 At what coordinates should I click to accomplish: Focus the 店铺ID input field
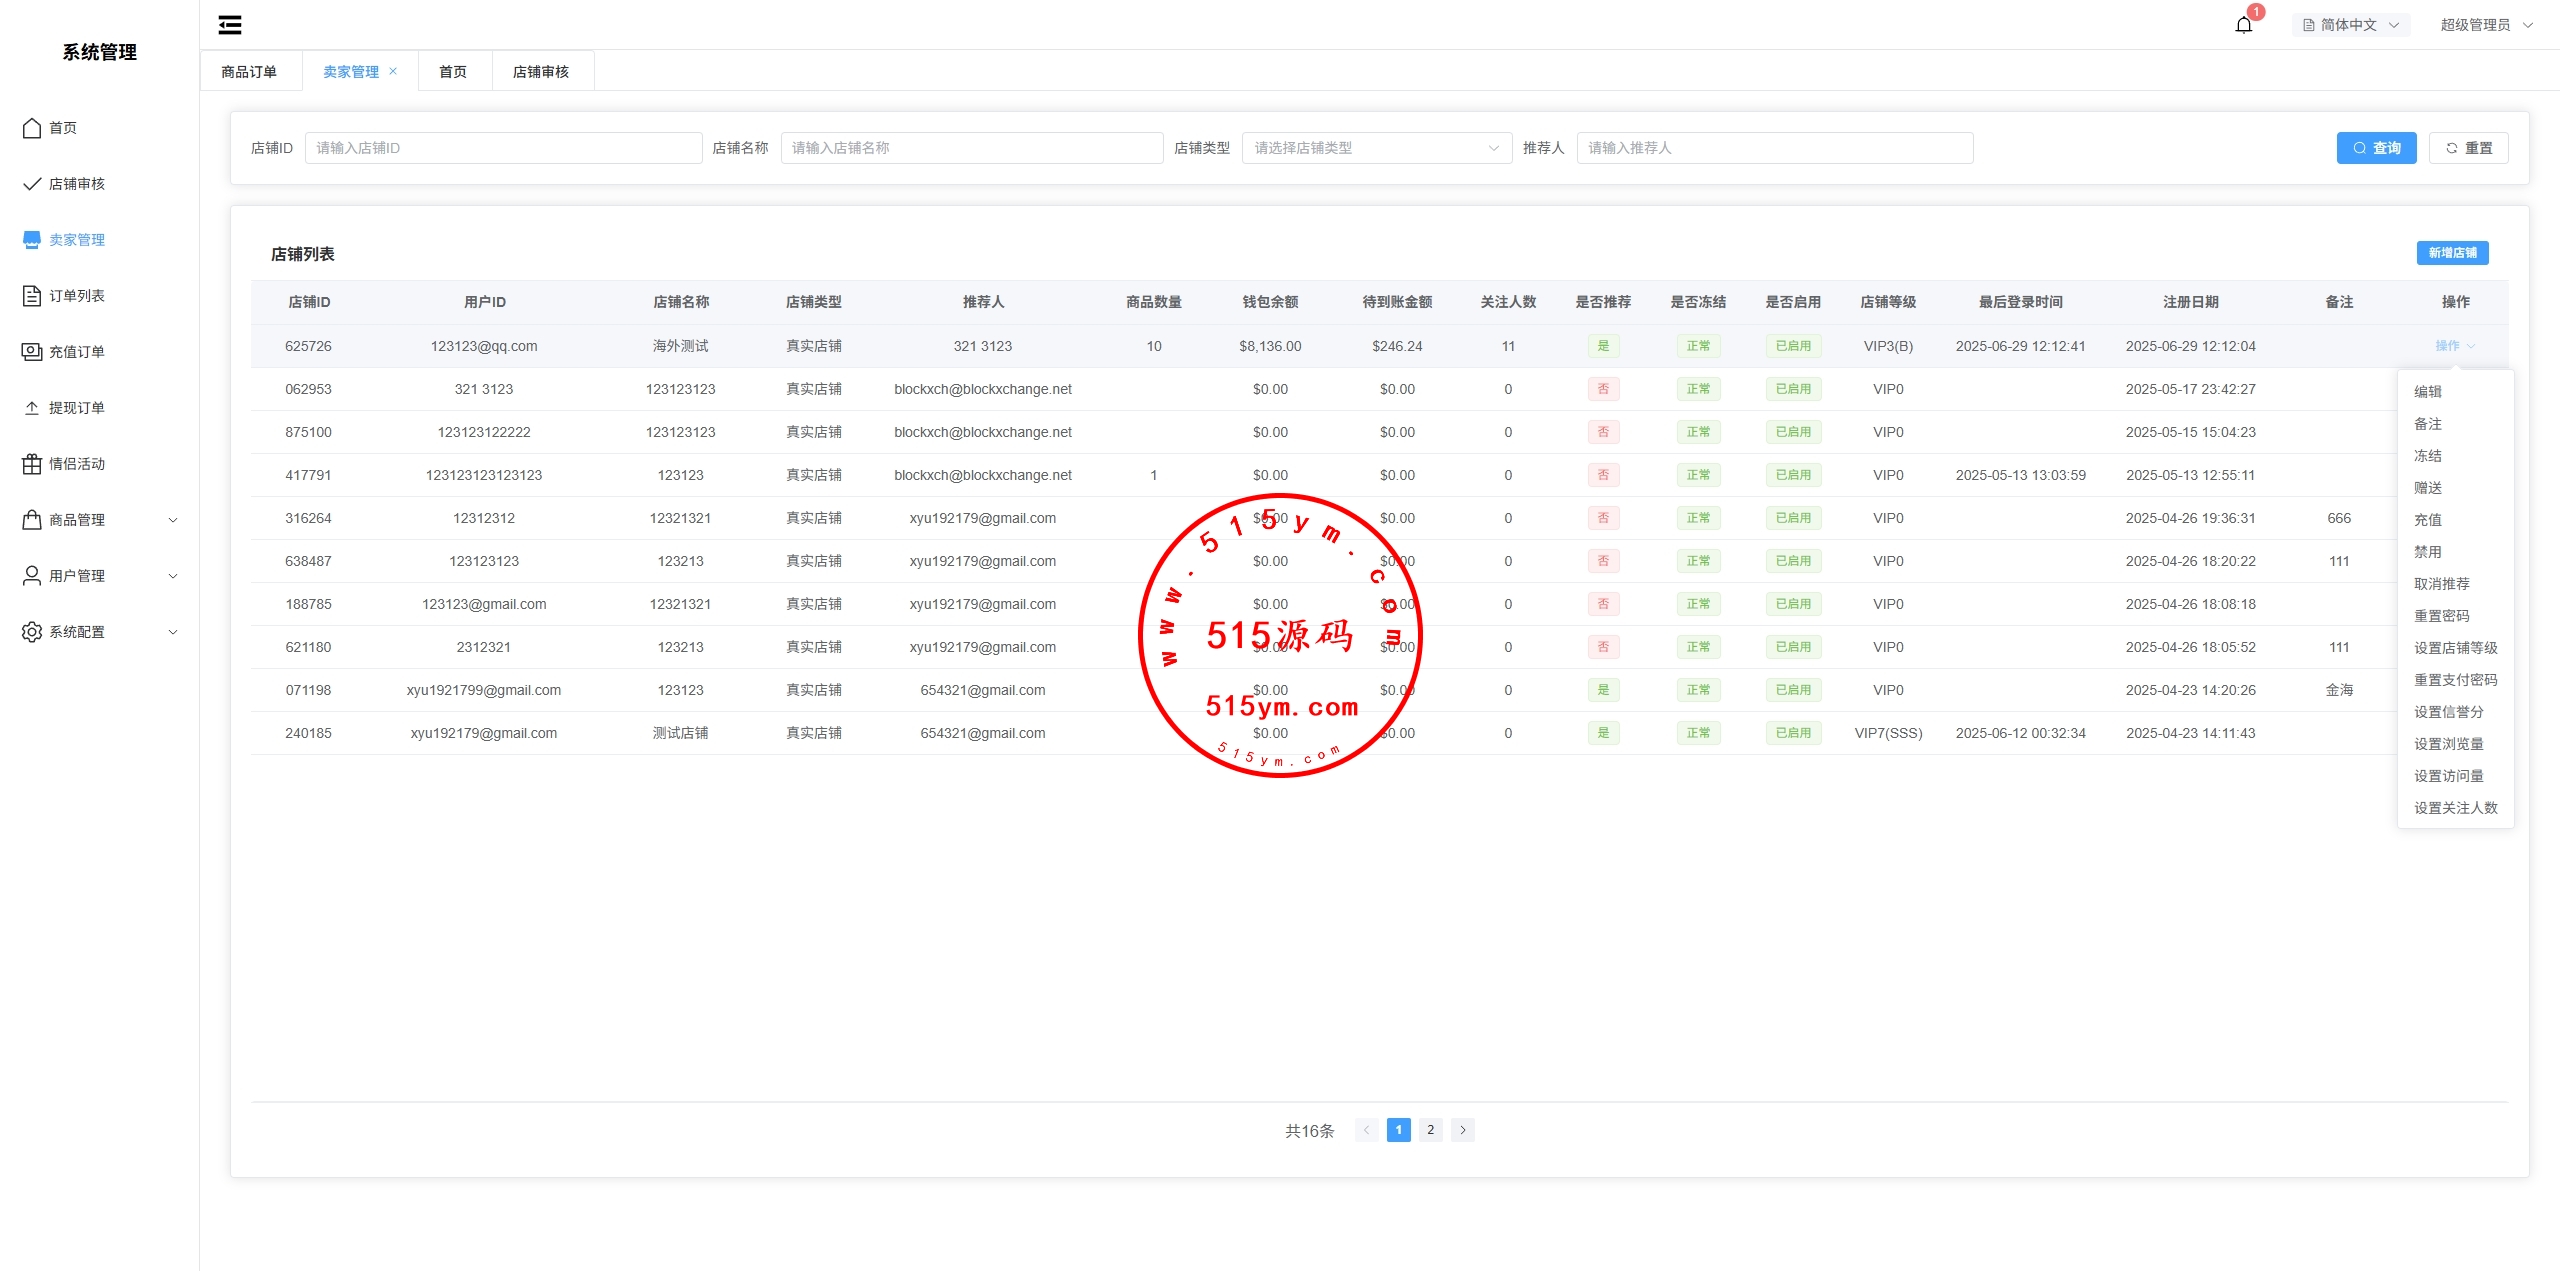point(503,148)
